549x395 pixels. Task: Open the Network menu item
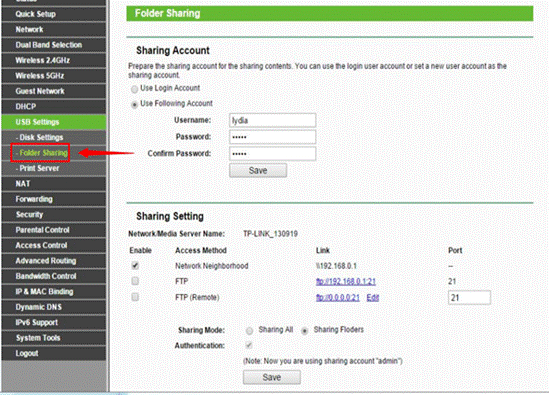point(54,29)
